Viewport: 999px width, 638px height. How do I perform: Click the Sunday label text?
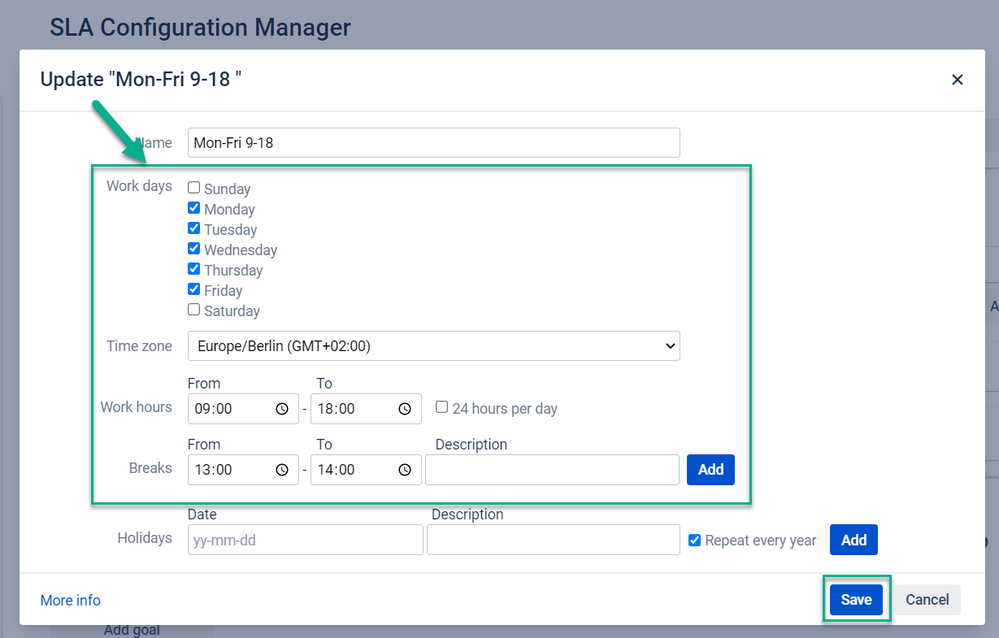click(x=227, y=189)
